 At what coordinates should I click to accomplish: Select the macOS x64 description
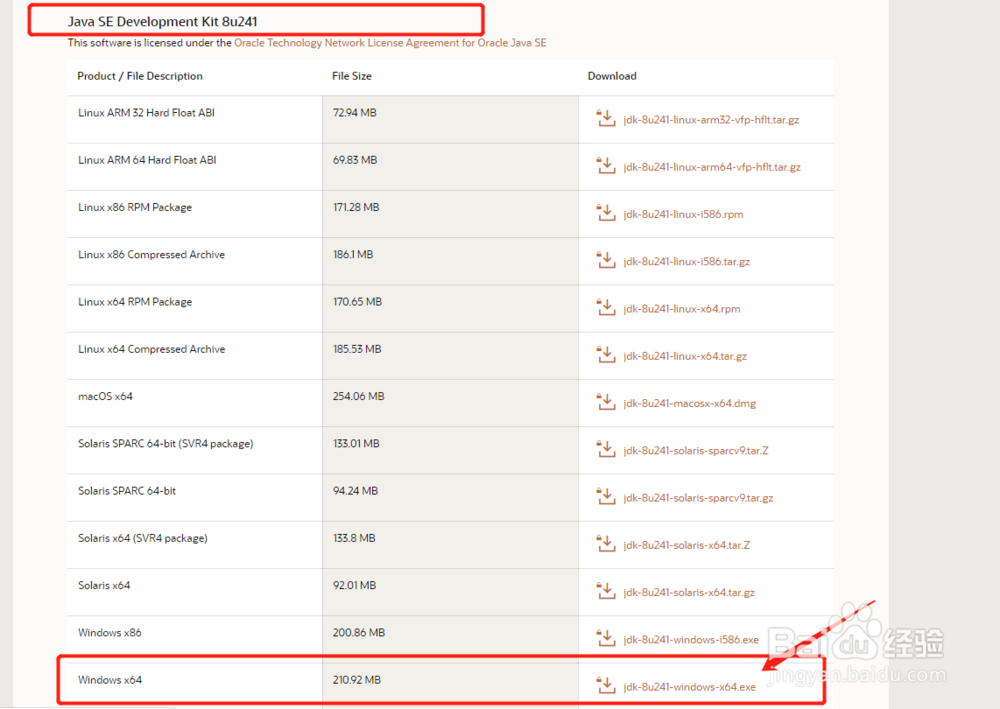[105, 396]
